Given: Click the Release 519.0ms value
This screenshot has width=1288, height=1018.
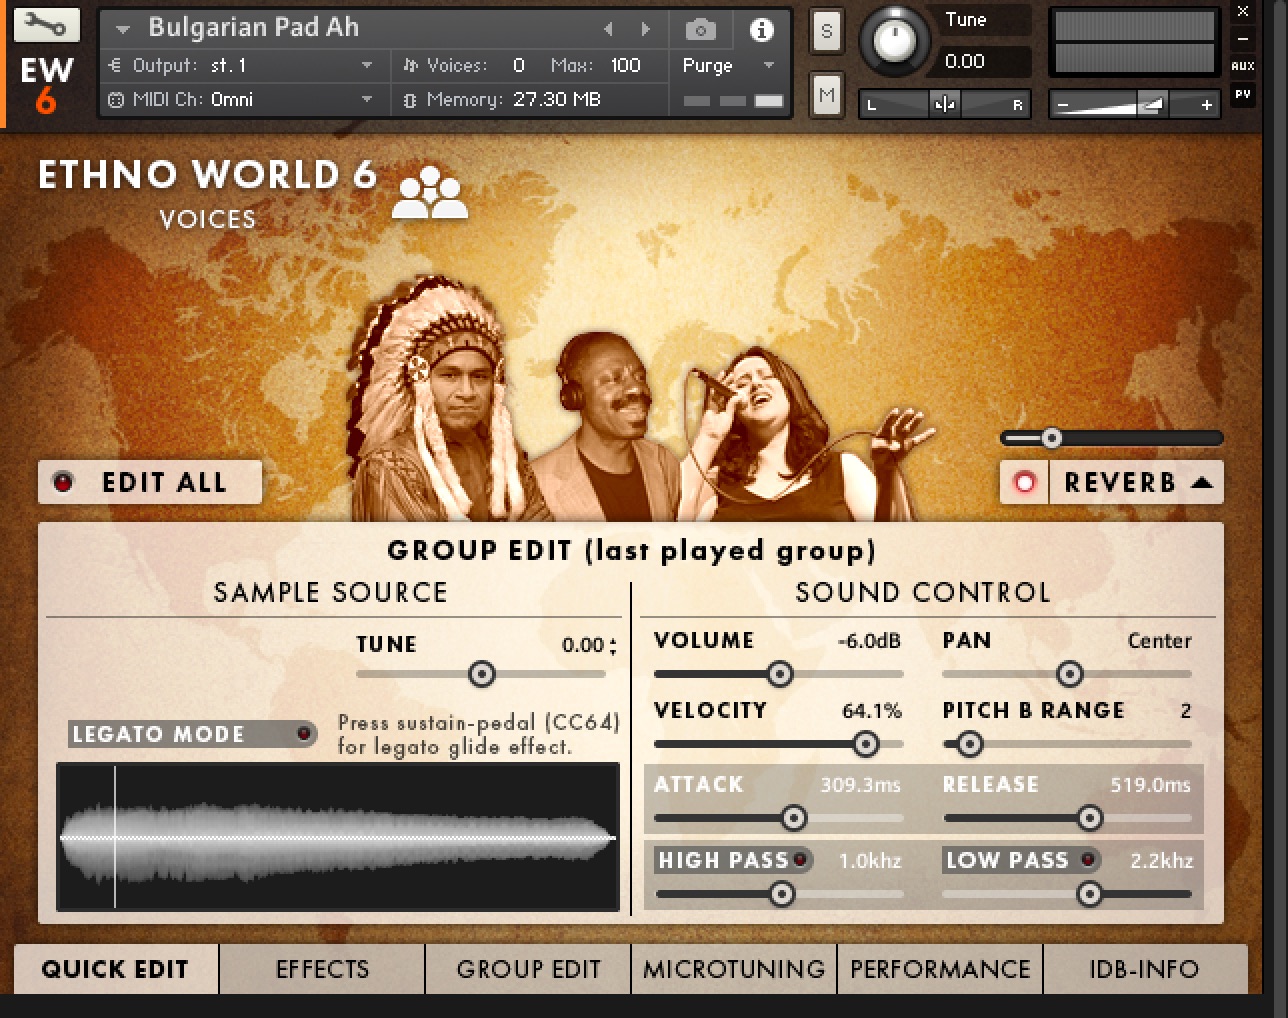Looking at the screenshot, I should 1150,785.
